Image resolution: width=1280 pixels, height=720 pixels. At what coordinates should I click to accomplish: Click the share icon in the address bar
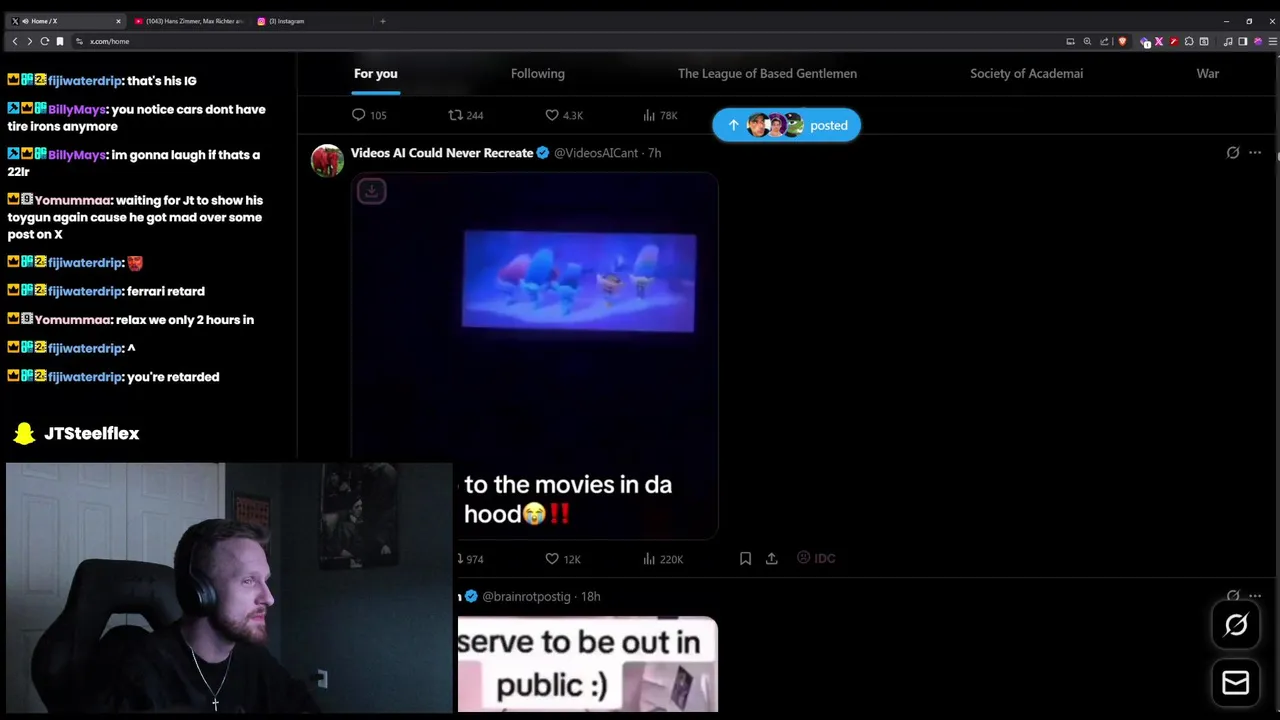pos(1104,41)
